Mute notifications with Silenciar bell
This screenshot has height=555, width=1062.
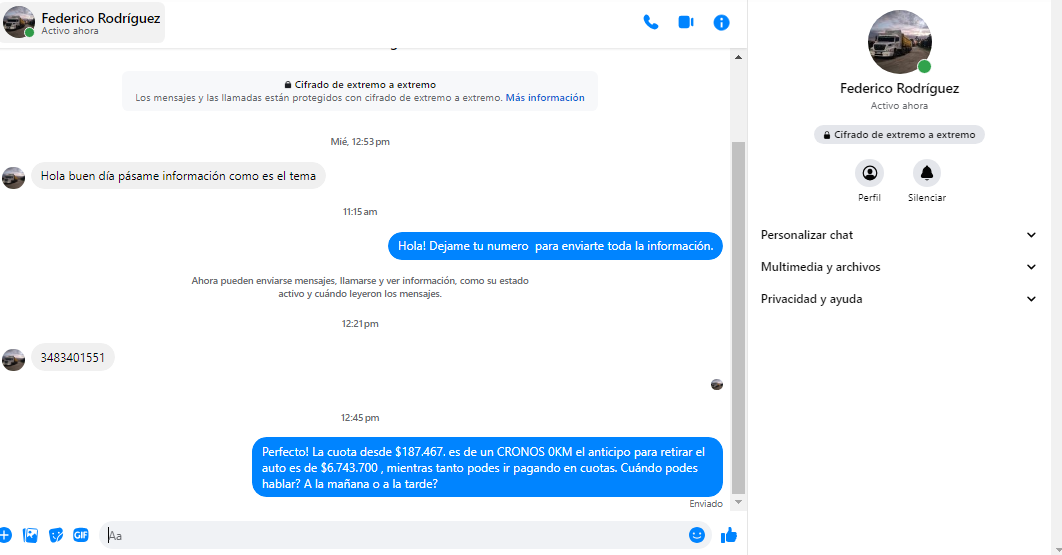926,174
